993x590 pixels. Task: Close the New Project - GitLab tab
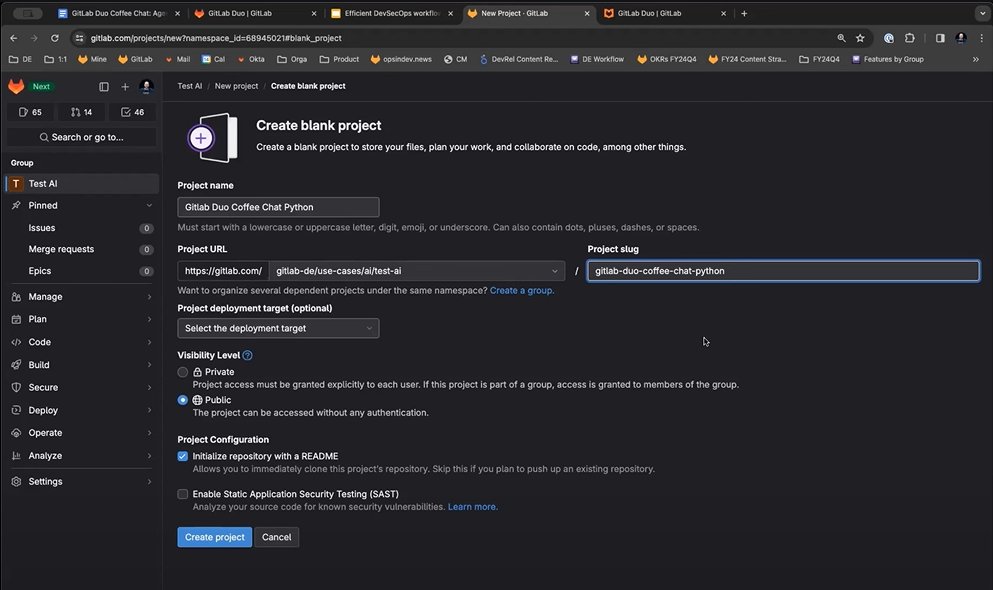pyautogui.click(x=586, y=13)
